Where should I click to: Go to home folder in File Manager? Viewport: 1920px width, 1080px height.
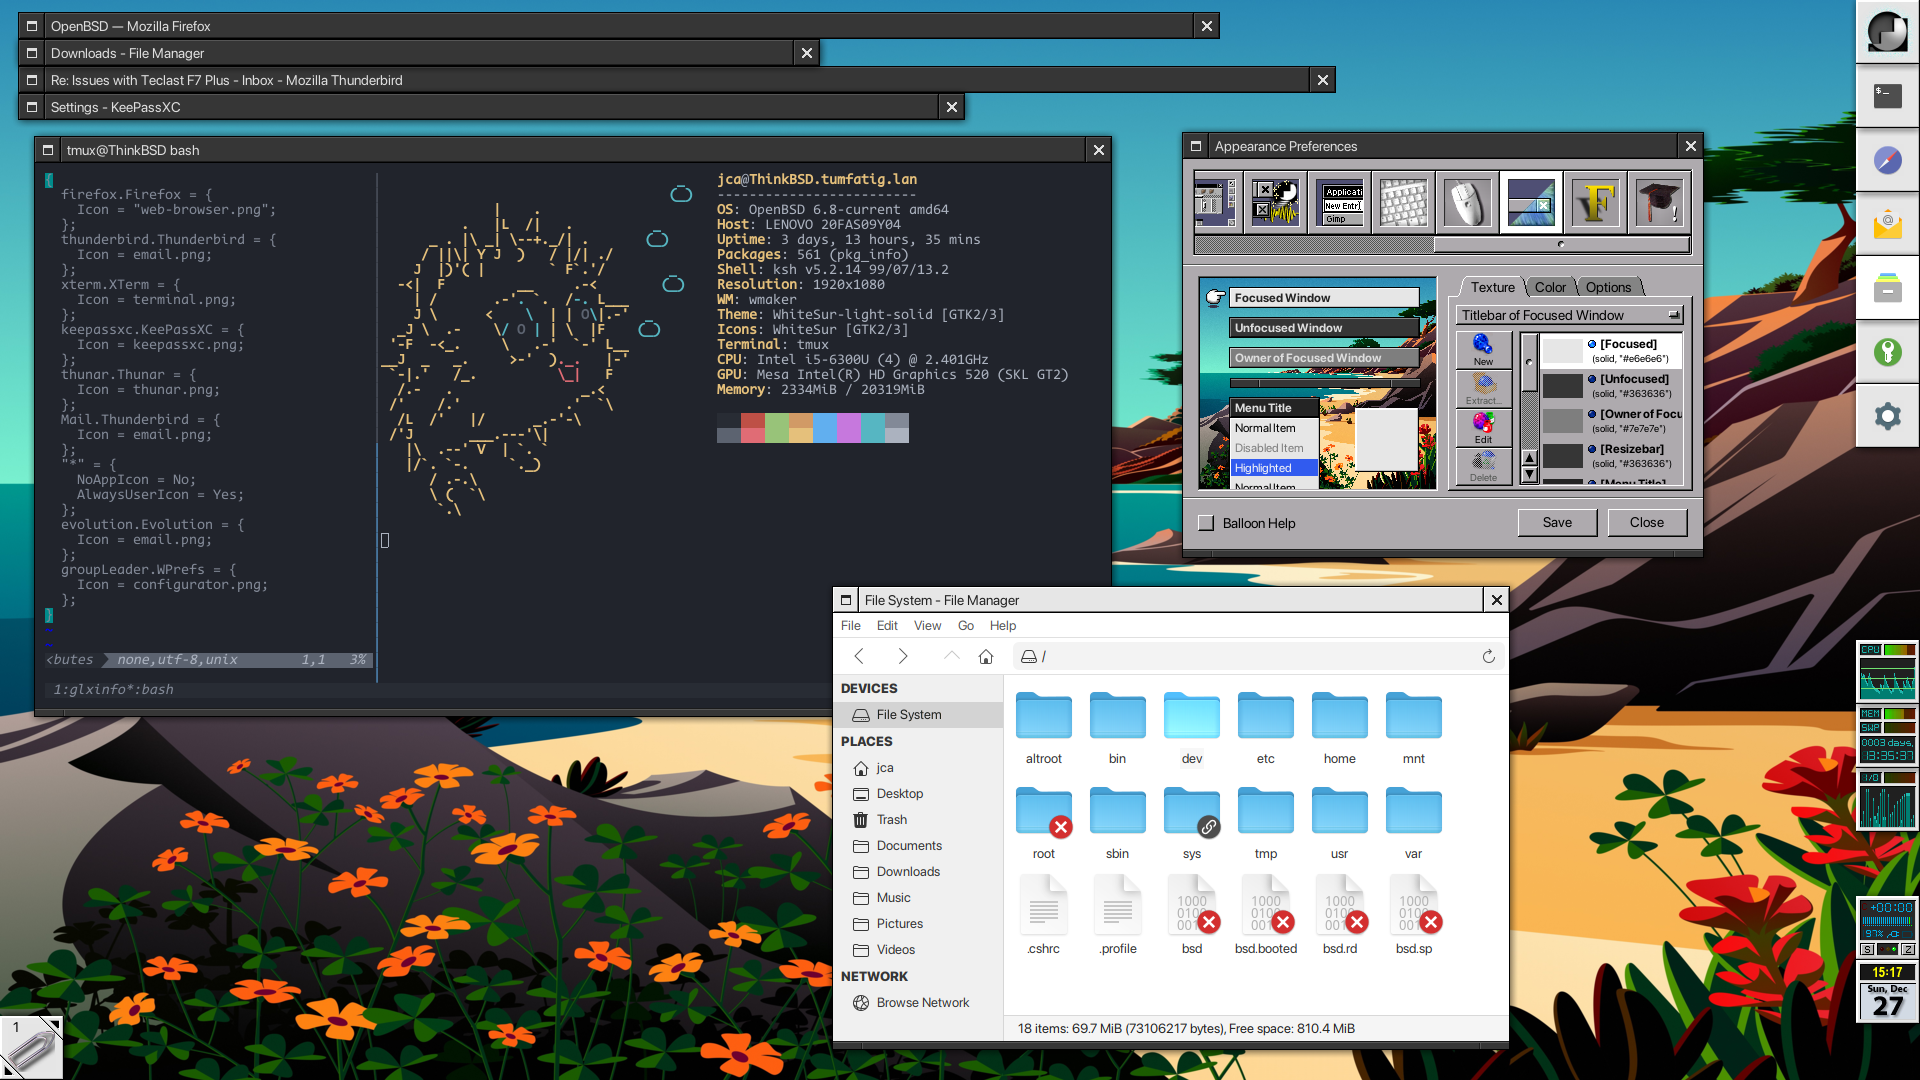[x=986, y=656]
